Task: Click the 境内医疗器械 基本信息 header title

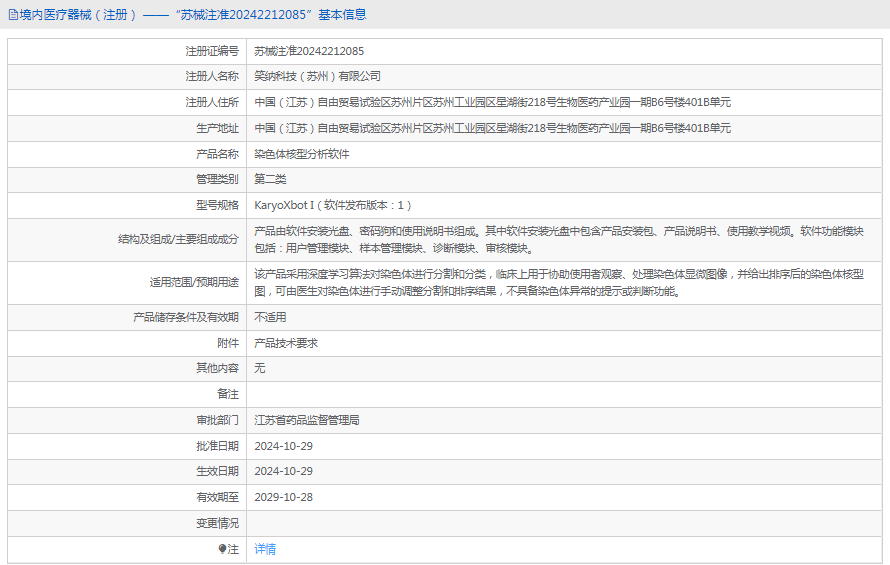Action: tap(192, 15)
